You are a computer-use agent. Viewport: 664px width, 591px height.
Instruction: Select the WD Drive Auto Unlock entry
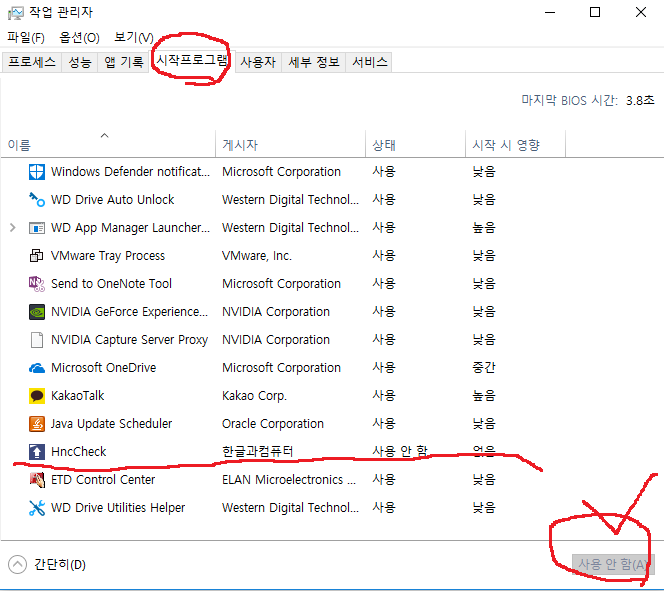point(112,200)
